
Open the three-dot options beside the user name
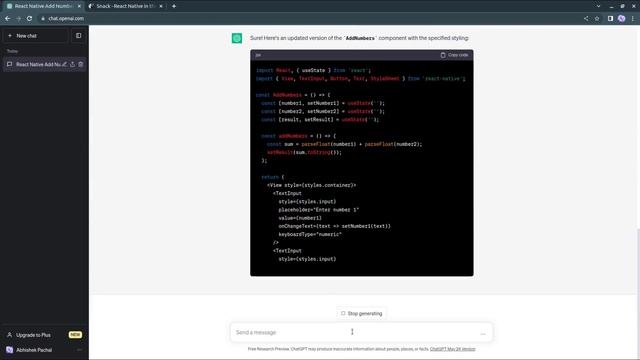[79, 350]
